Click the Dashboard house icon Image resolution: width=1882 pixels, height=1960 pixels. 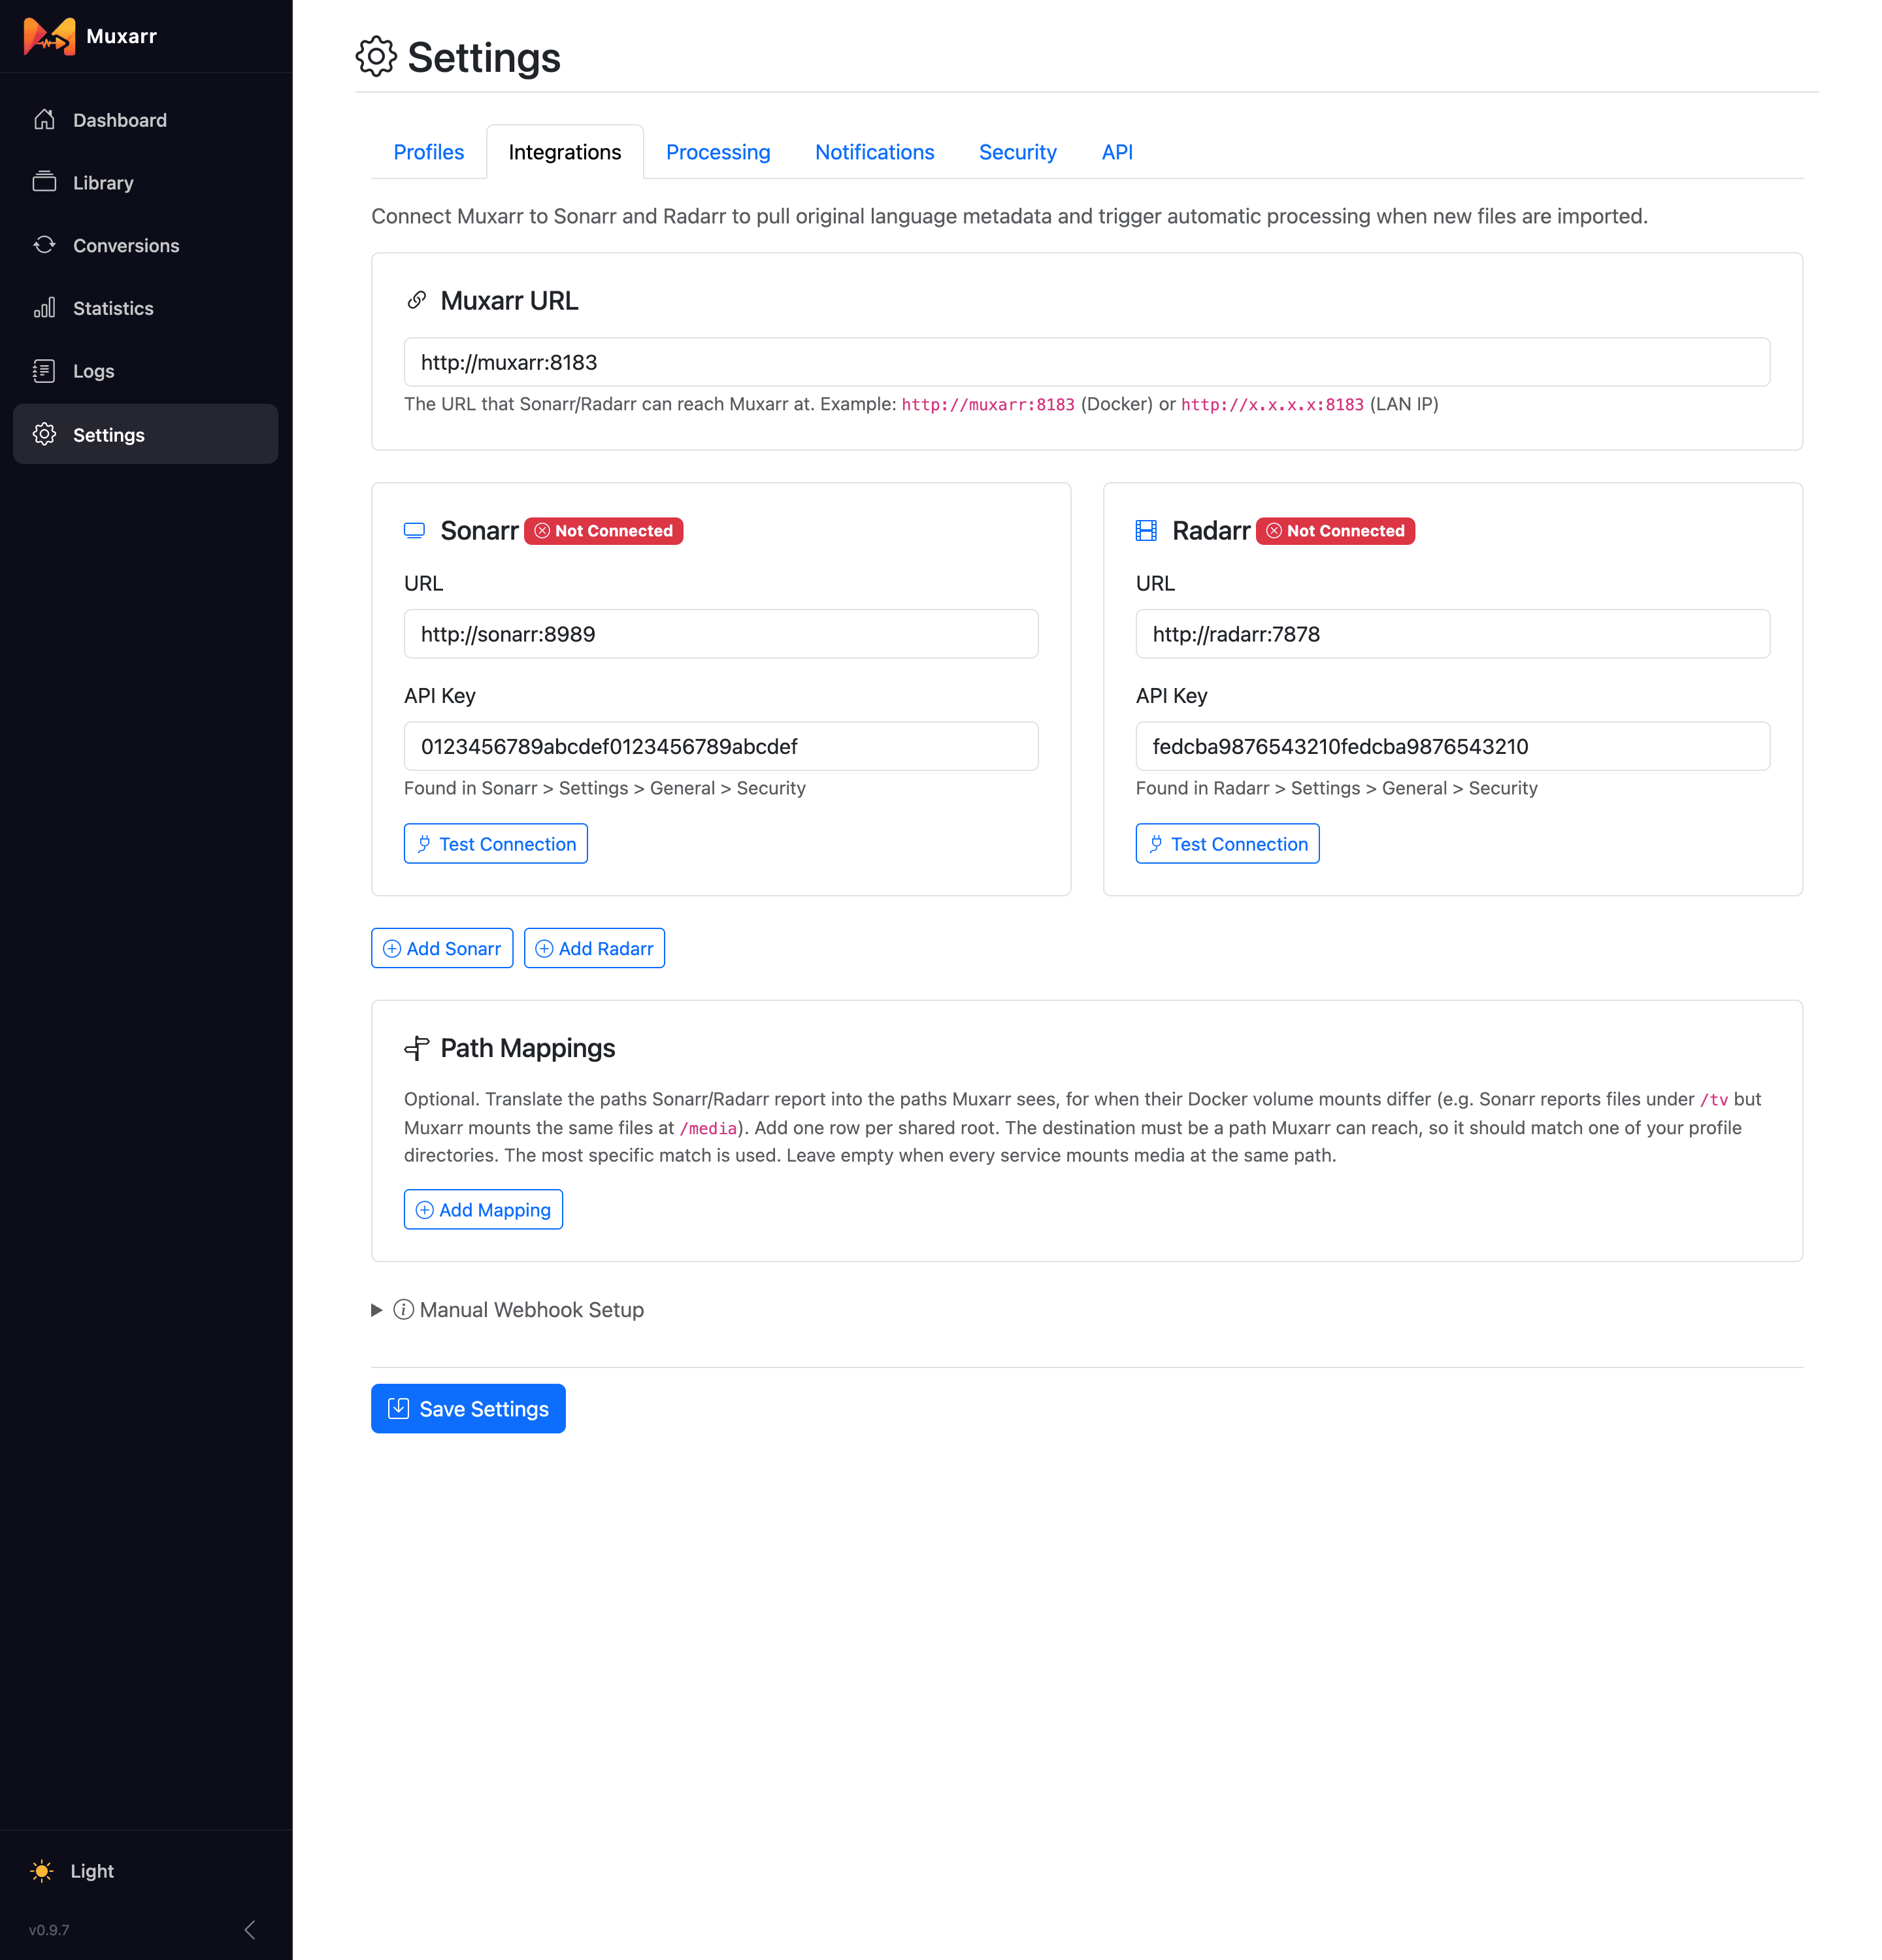(44, 120)
